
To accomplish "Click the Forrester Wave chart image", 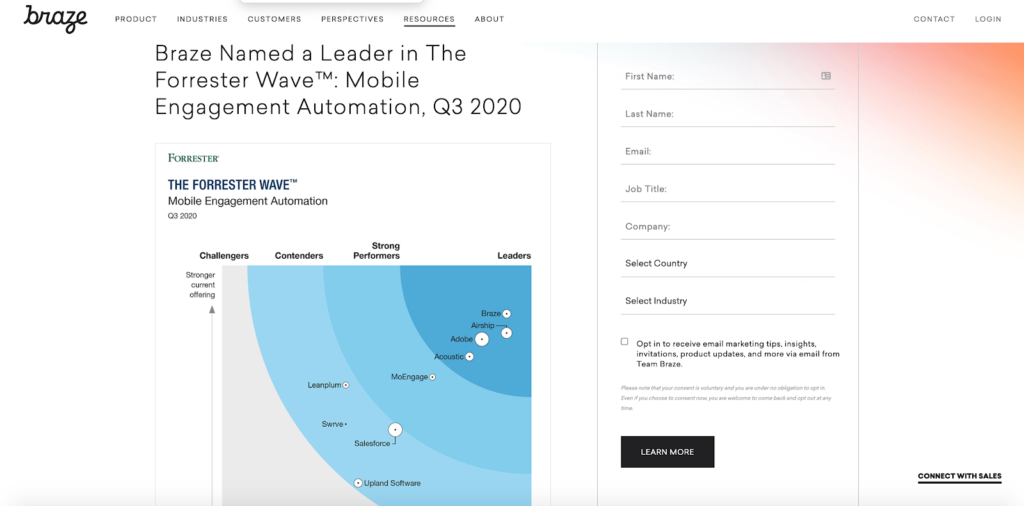I will click(x=353, y=324).
